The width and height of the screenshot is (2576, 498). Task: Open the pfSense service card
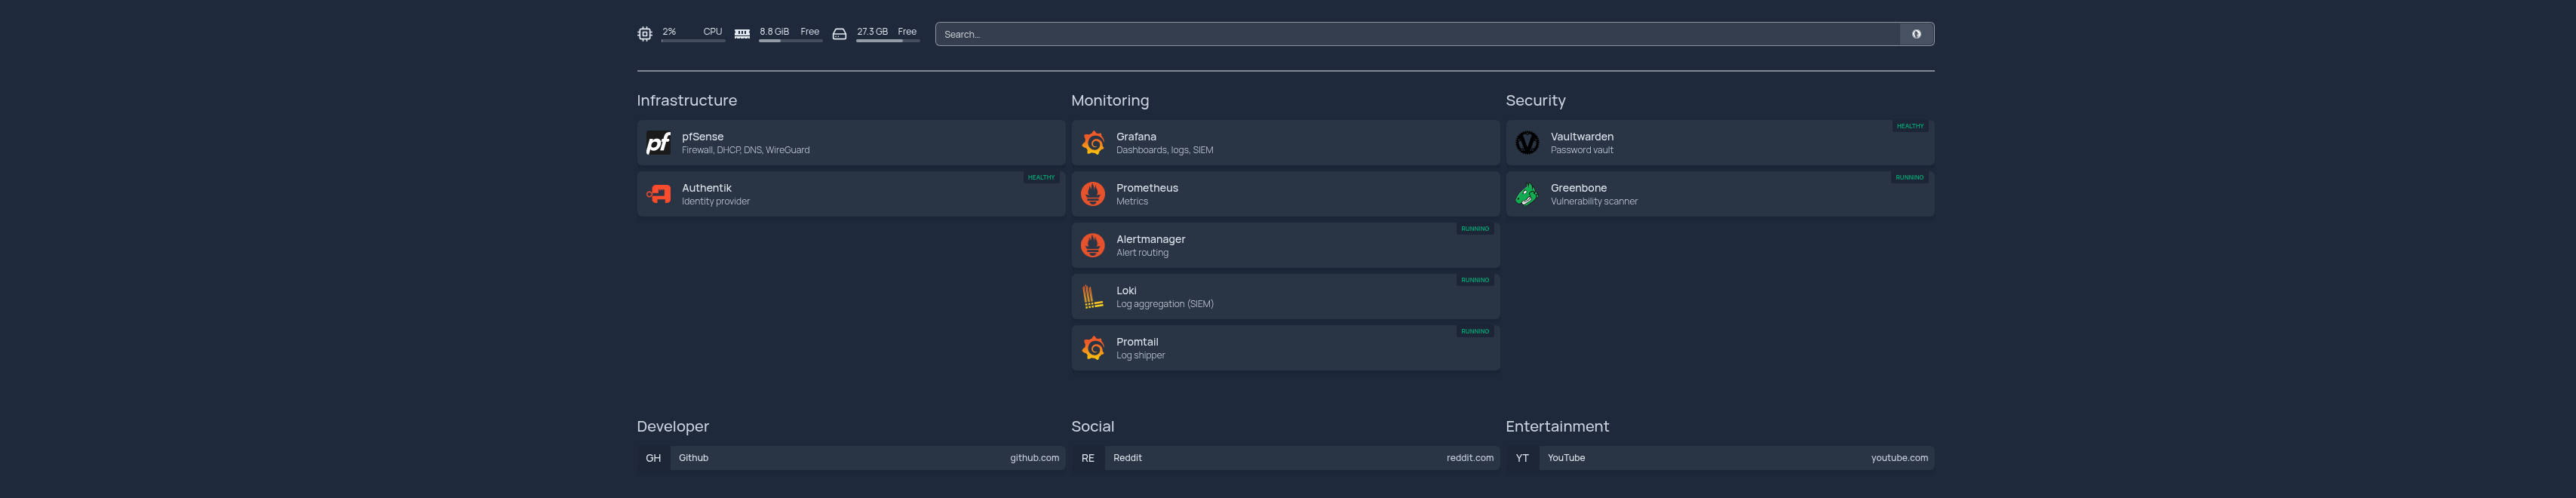coord(851,143)
